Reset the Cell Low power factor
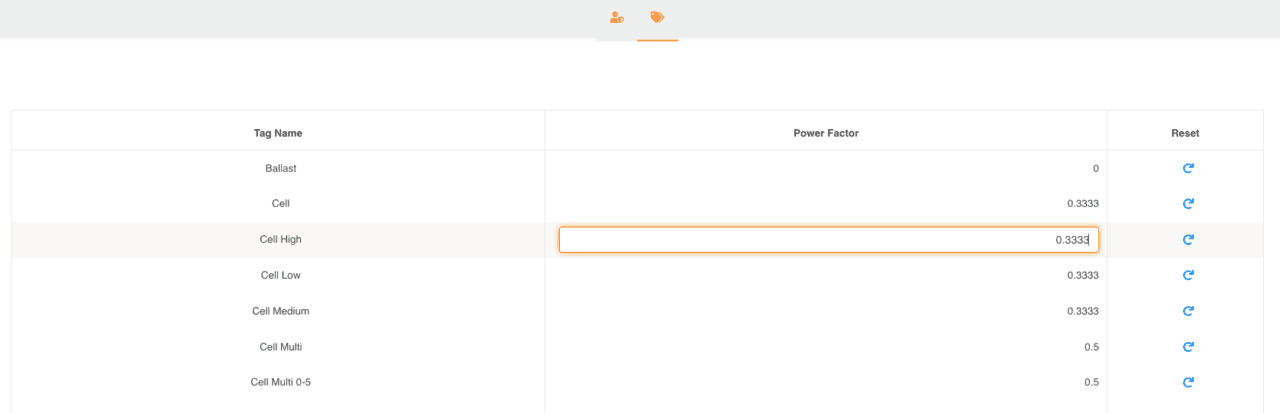The height and width of the screenshot is (413, 1280). click(x=1188, y=275)
